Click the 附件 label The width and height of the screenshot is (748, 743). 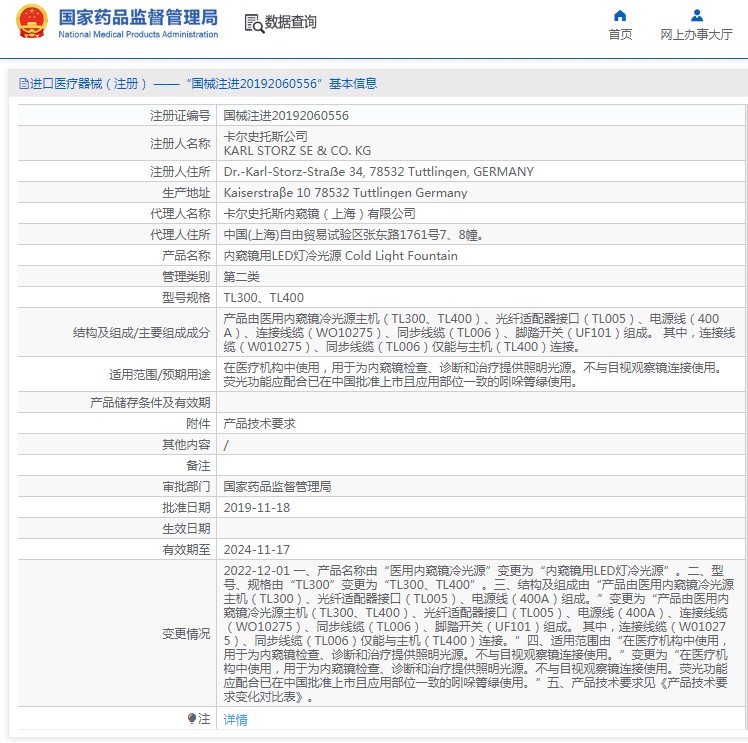click(x=198, y=423)
